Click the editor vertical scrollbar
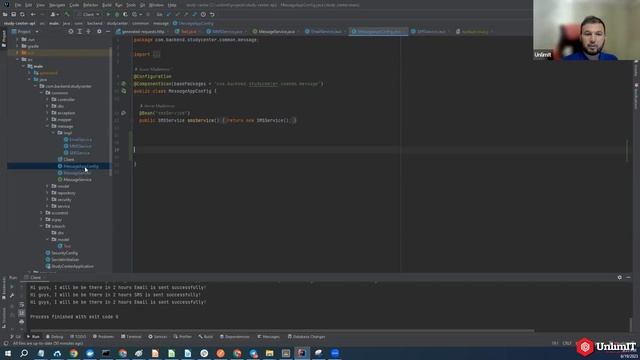This screenshot has height=360, width=640. pos(627,151)
